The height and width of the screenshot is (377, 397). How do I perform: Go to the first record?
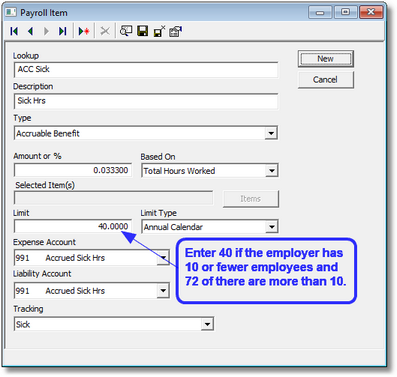click(x=14, y=31)
